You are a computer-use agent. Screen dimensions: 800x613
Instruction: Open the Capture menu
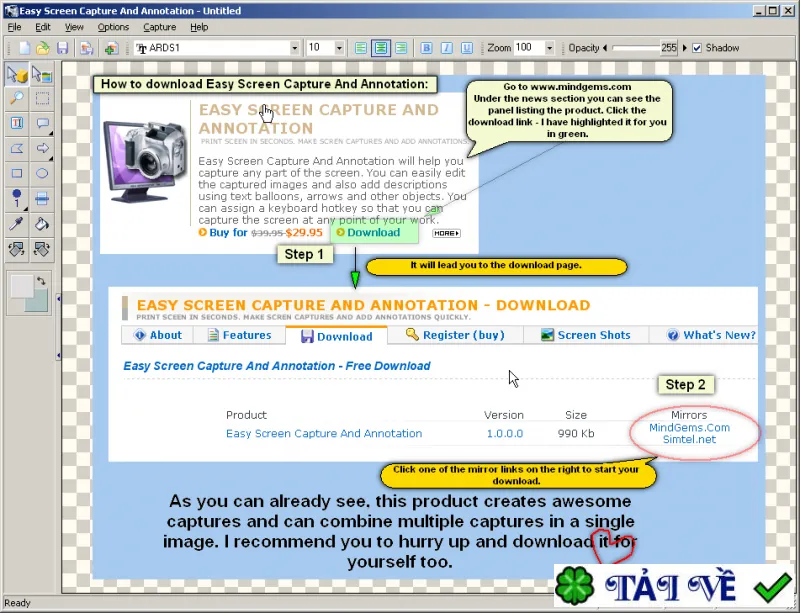pos(160,27)
